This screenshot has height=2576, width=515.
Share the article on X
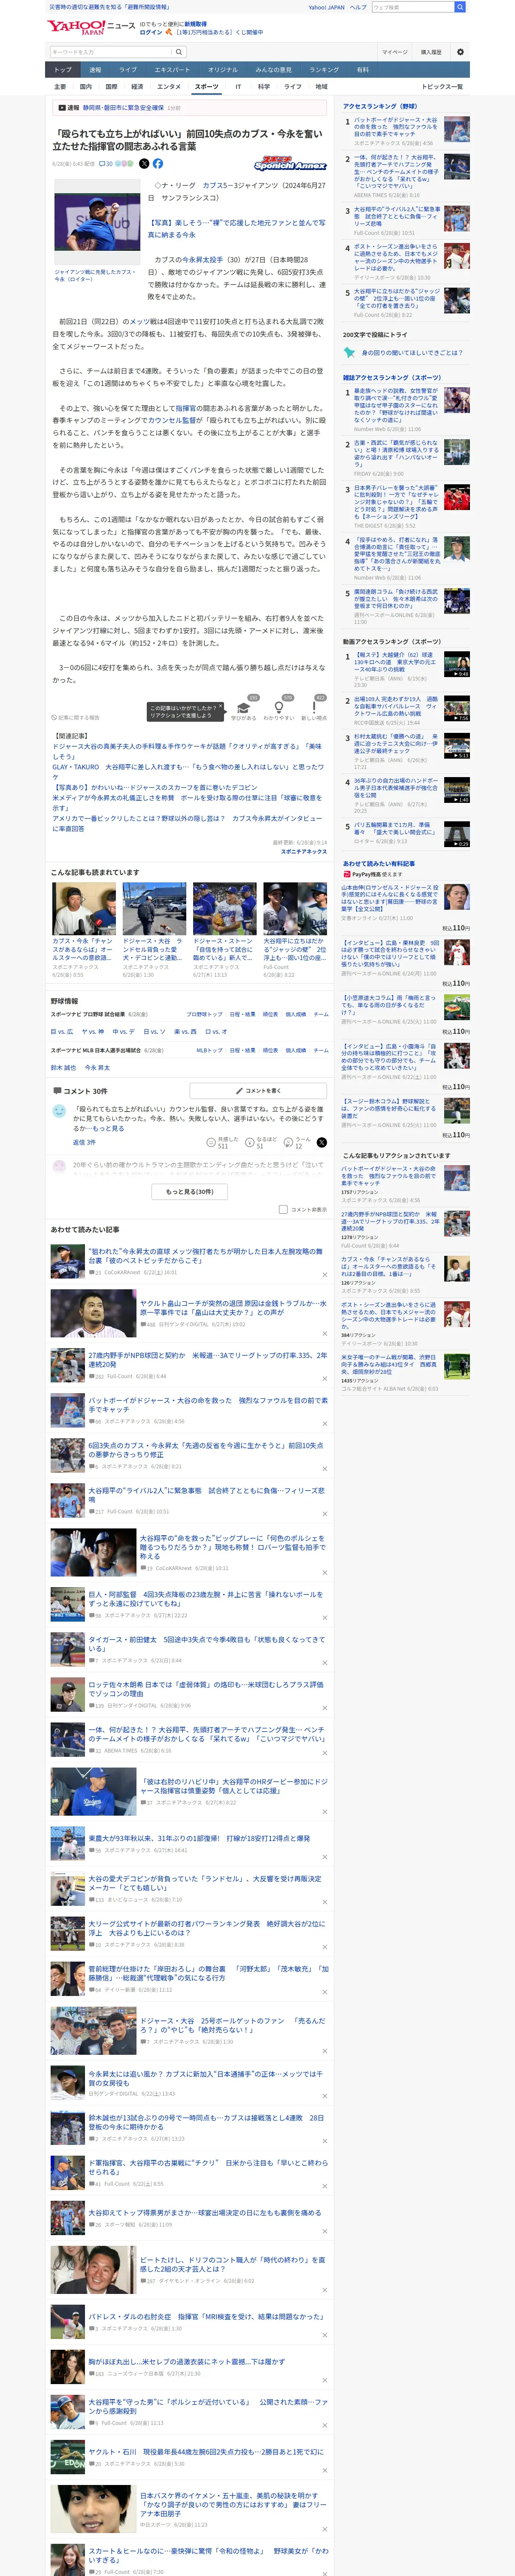(144, 163)
